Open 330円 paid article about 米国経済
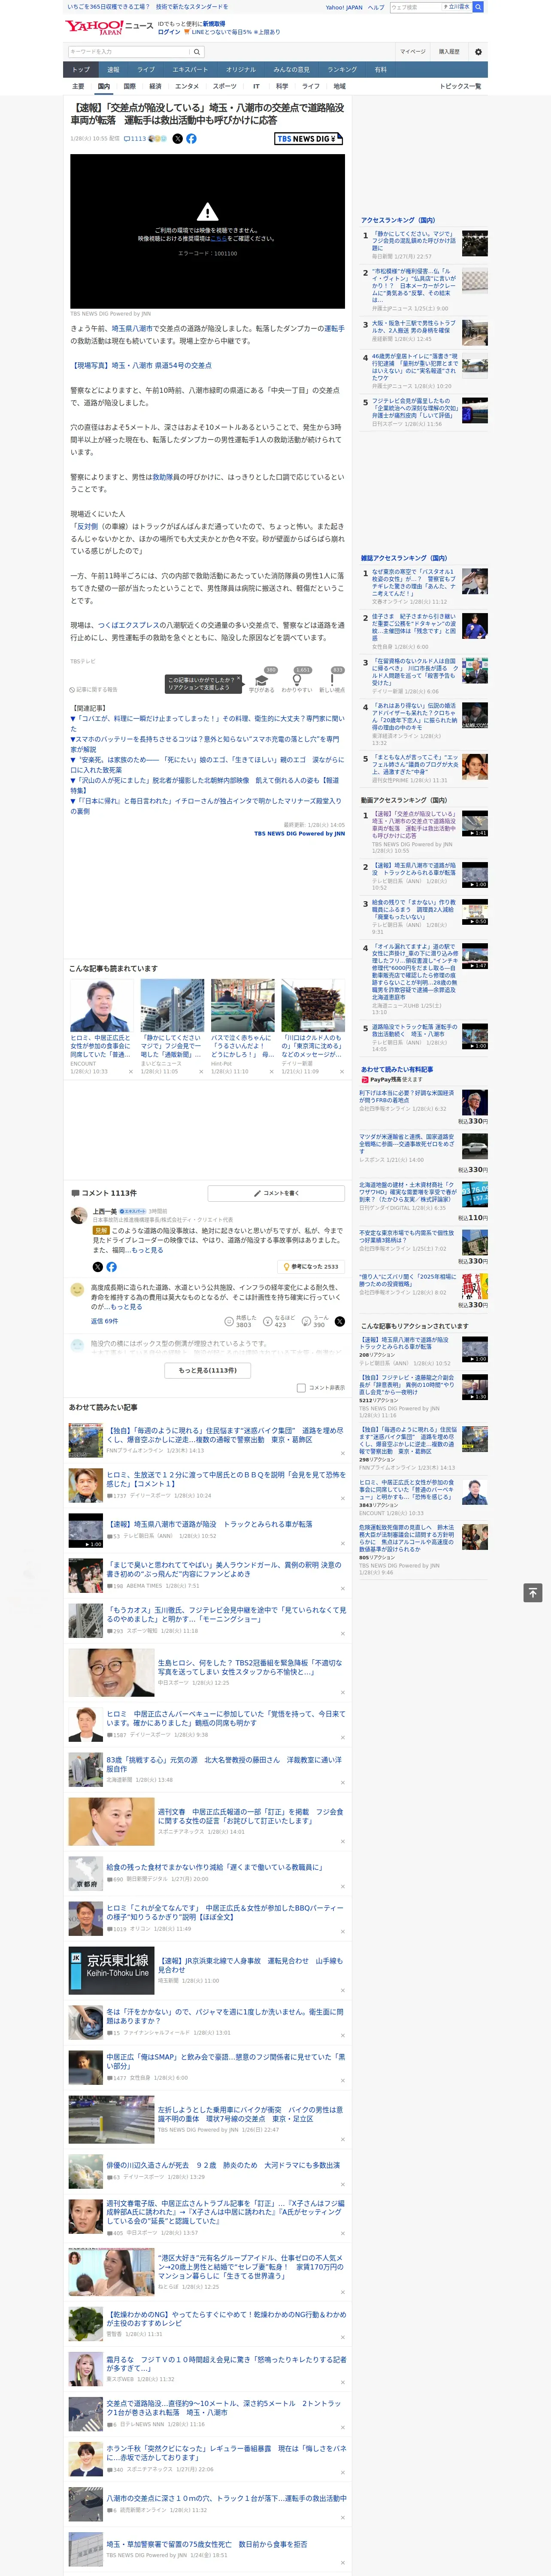 406,1097
